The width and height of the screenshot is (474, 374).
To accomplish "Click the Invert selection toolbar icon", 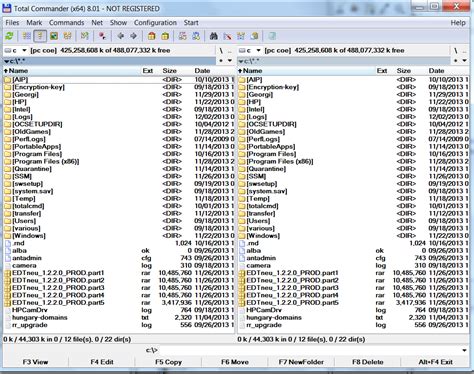I will (85, 36).
